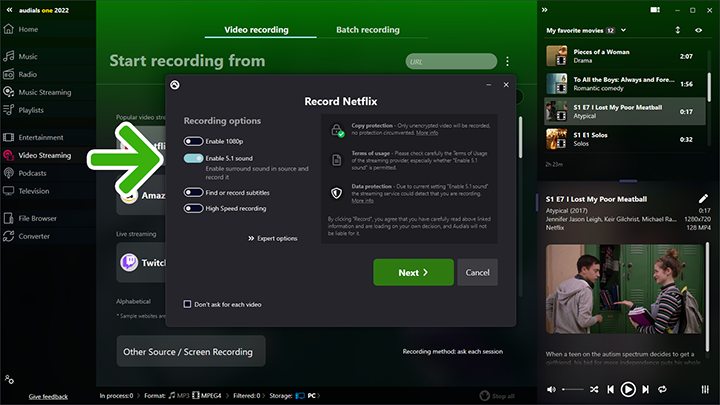The height and width of the screenshot is (405, 720).
Task: Edit the track info with the pencil icon
Action: (703, 198)
